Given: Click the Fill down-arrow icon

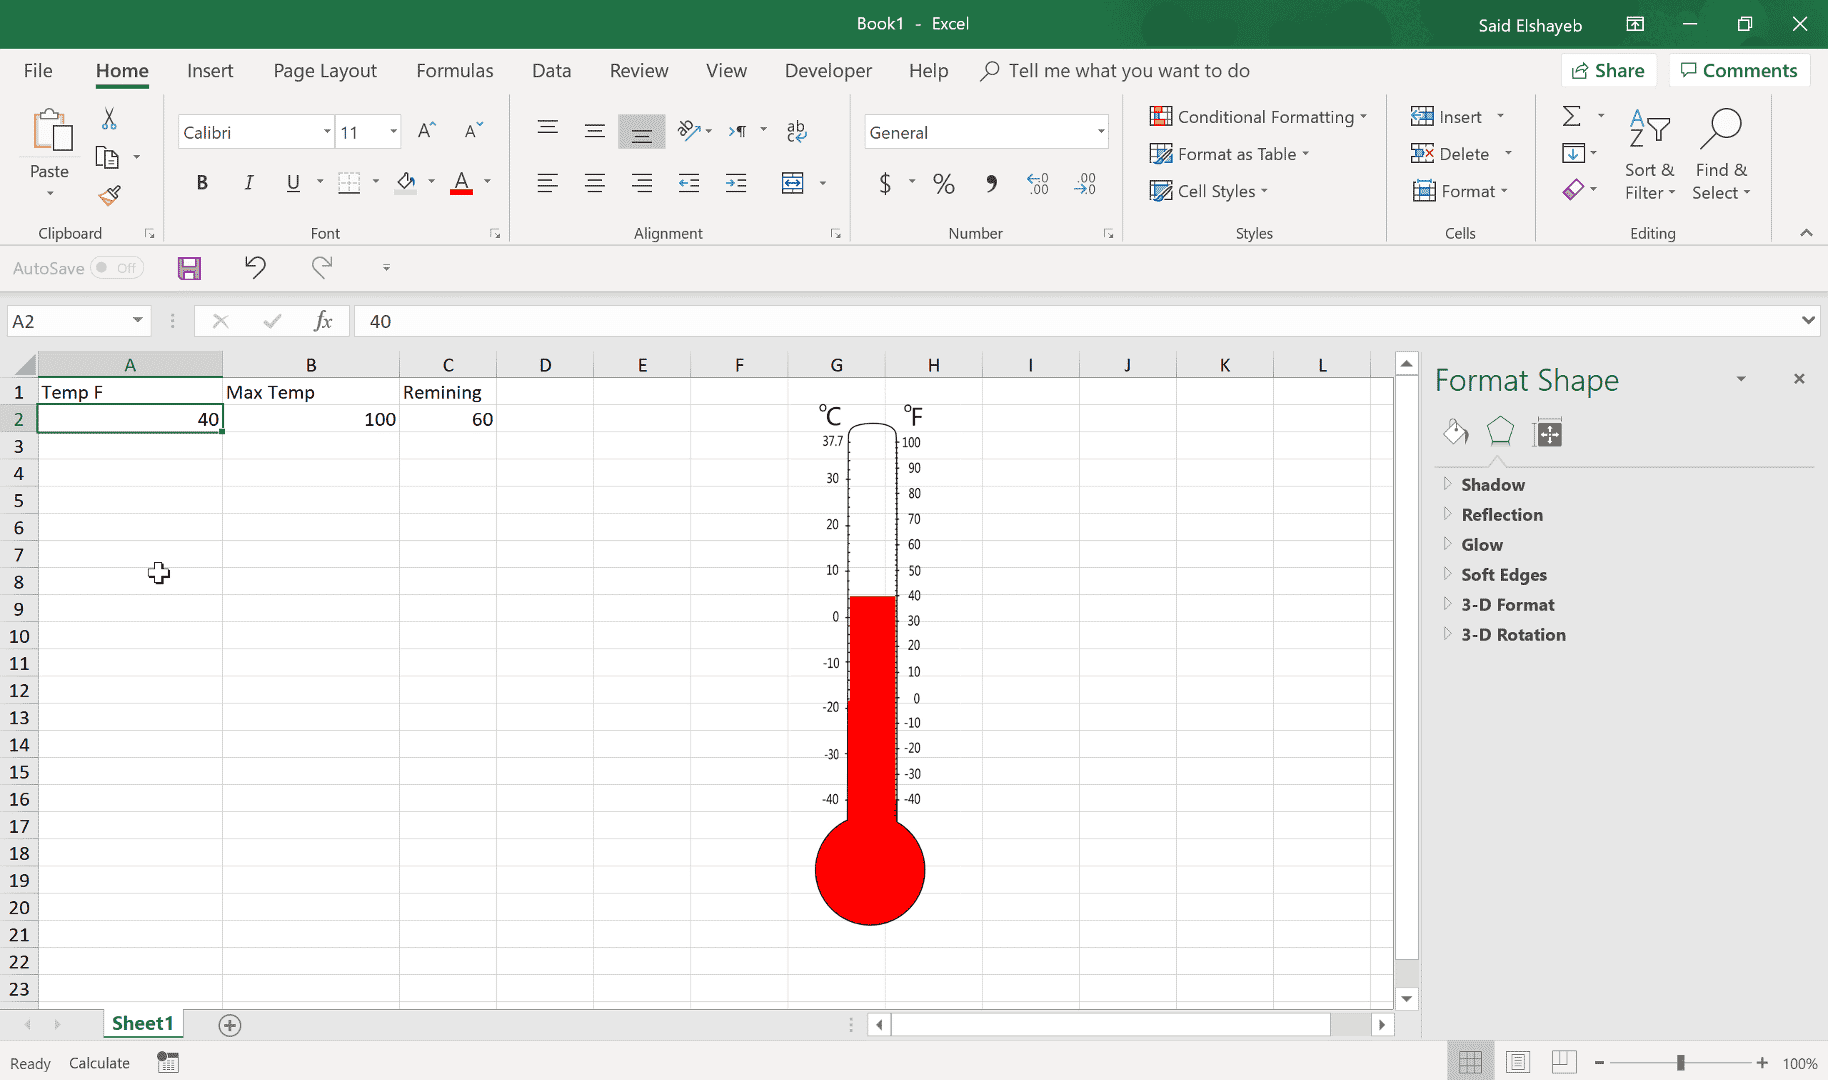Looking at the screenshot, I should click(1573, 153).
